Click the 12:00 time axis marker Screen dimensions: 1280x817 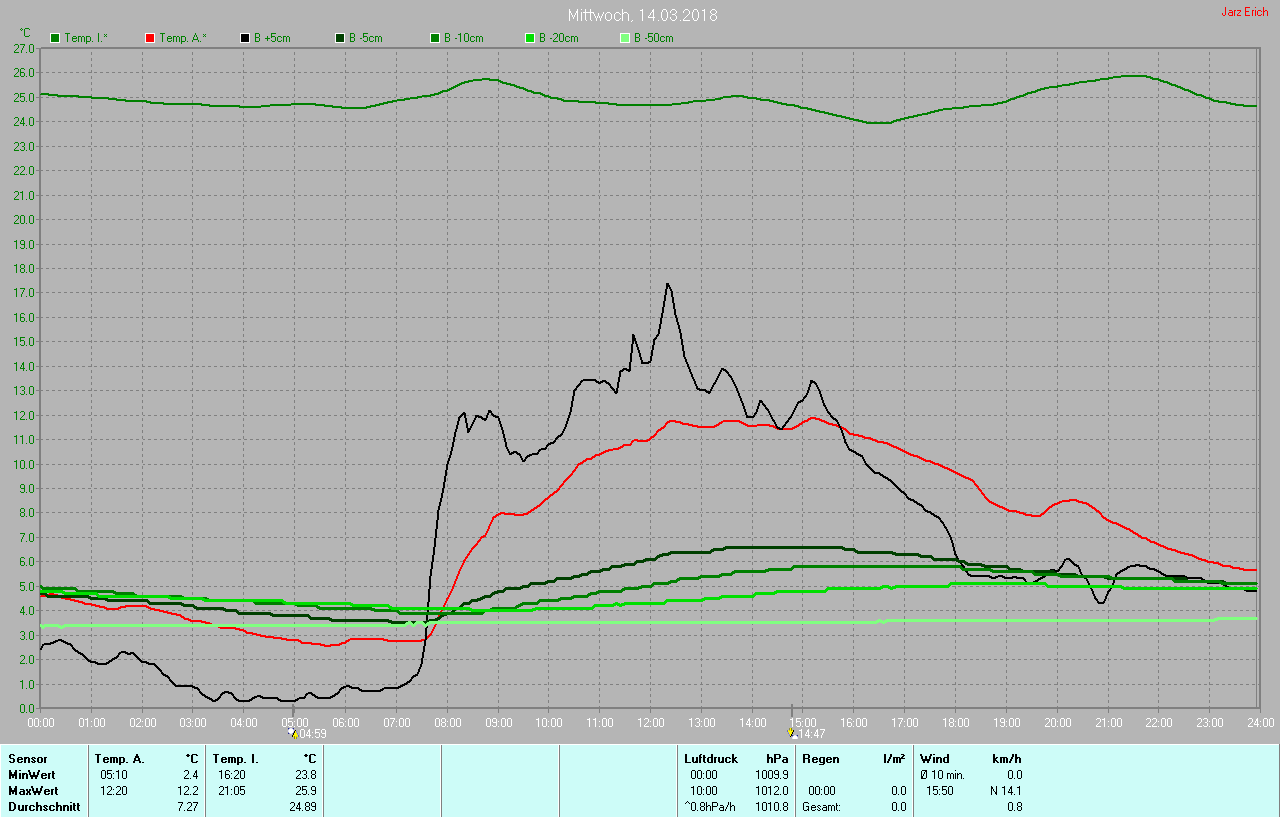point(650,722)
